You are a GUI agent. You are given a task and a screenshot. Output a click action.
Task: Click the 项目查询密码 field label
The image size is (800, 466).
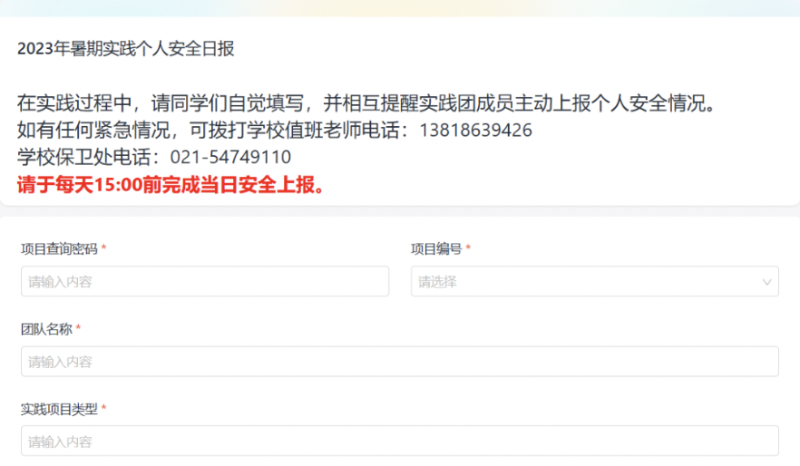pos(59,249)
